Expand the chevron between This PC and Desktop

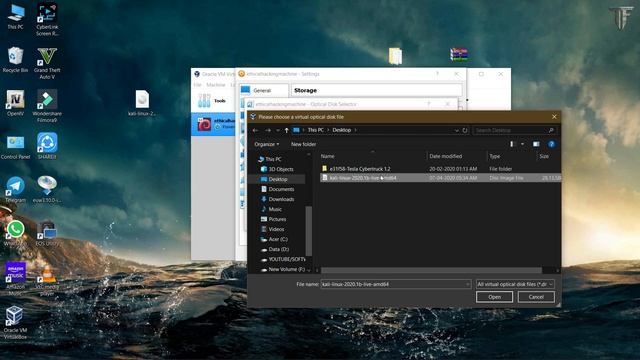(x=328, y=130)
